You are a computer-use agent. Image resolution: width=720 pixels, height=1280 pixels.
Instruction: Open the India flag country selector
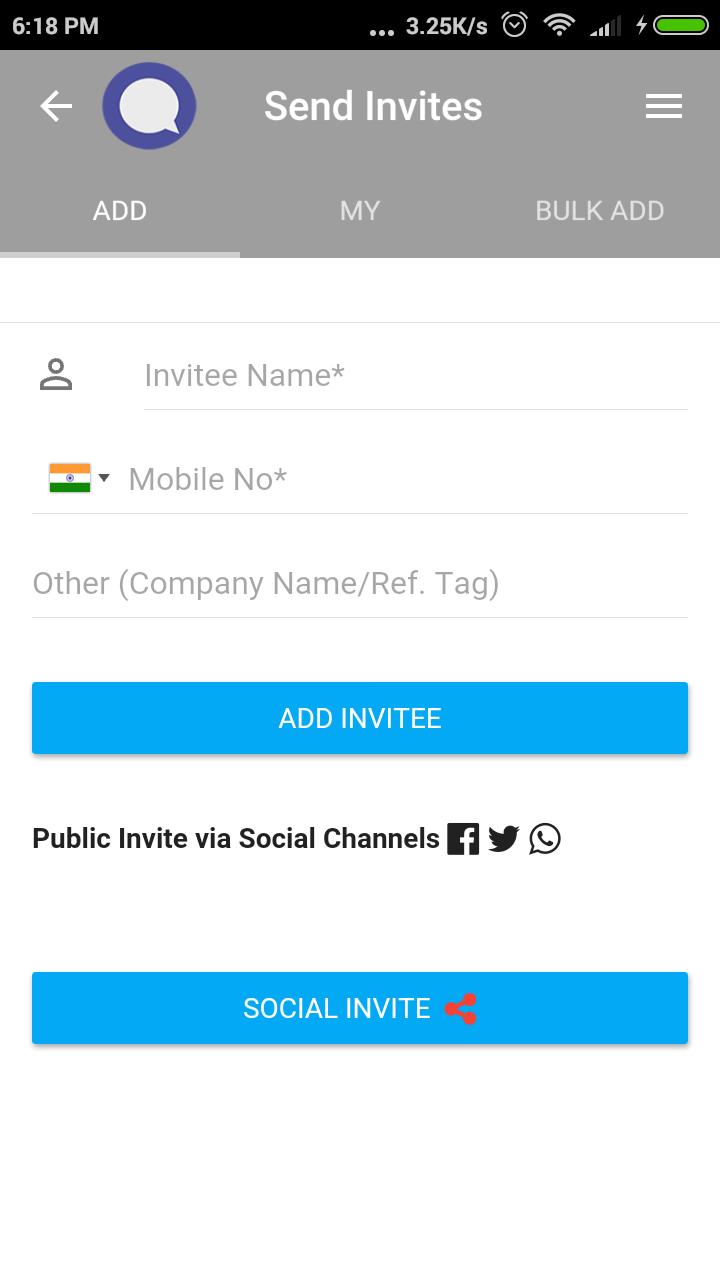[69, 478]
